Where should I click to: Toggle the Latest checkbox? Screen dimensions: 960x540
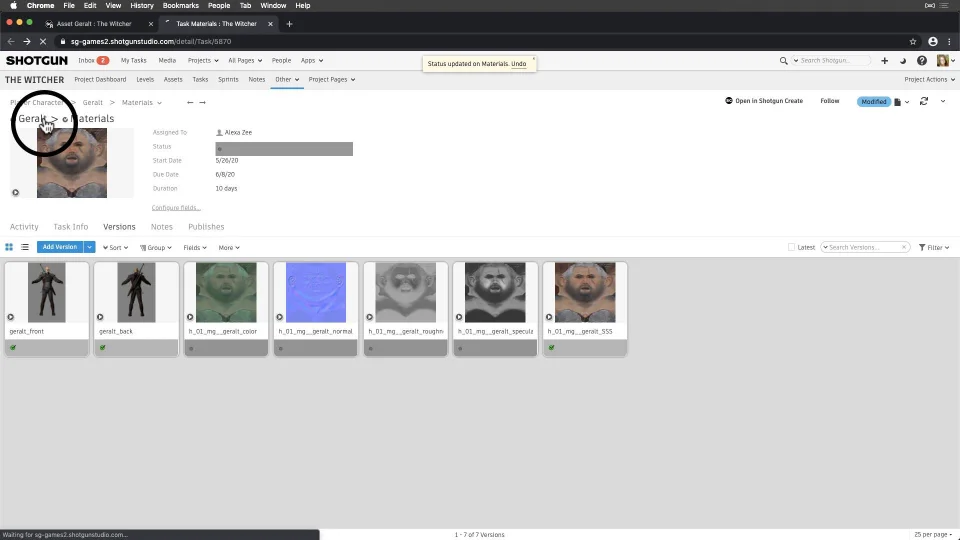(791, 247)
